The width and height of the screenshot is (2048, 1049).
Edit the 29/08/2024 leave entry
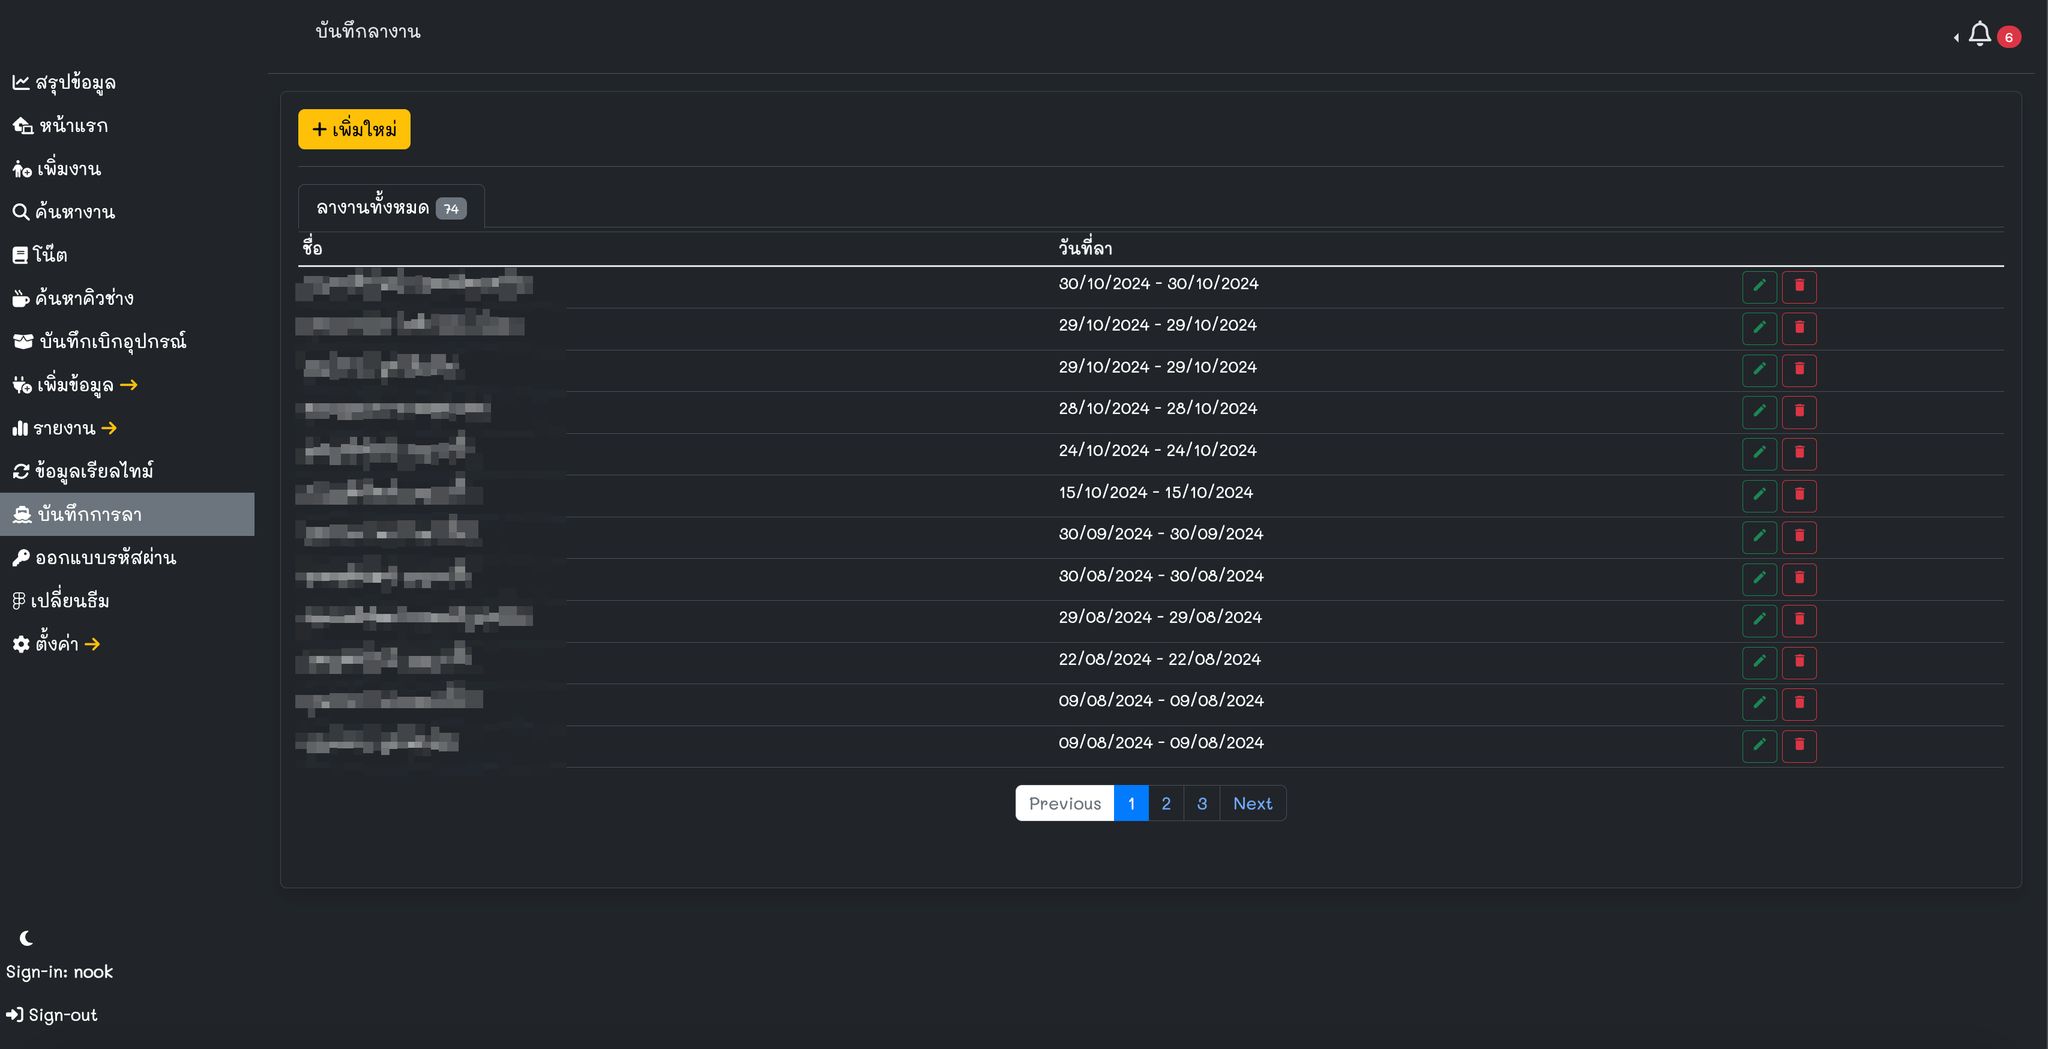[1759, 620]
